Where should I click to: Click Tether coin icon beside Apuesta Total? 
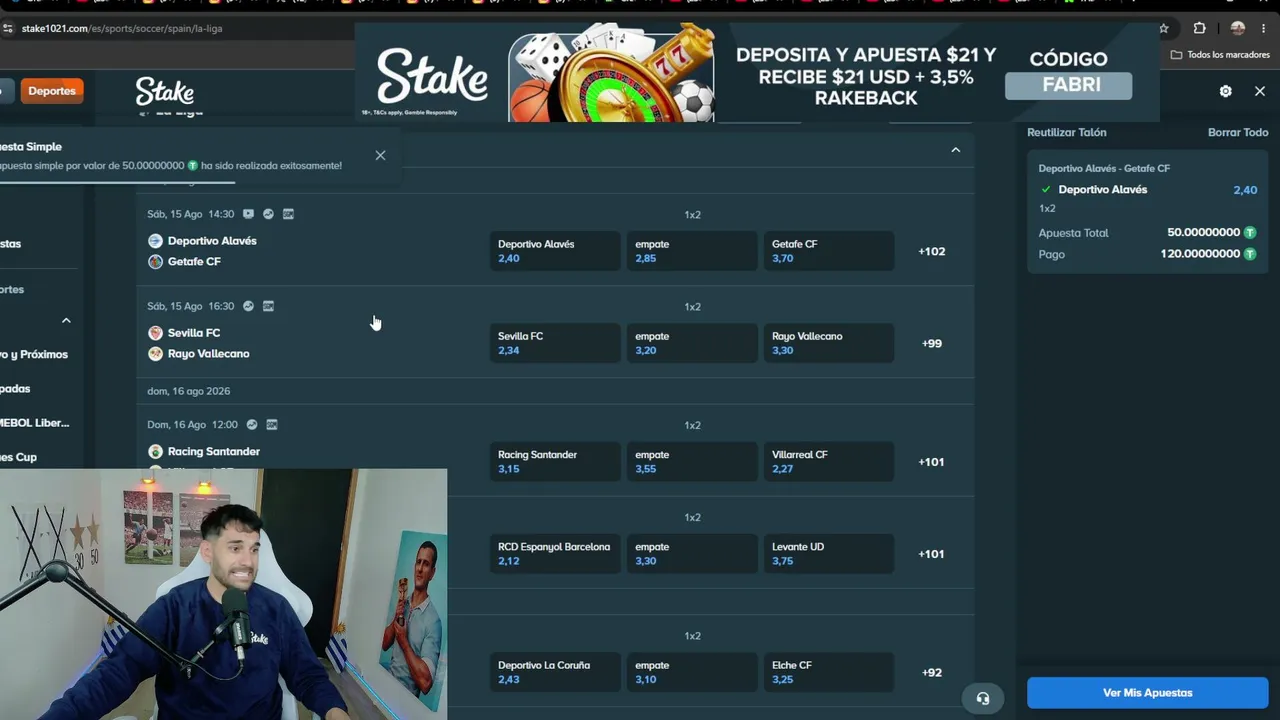tap(1250, 232)
